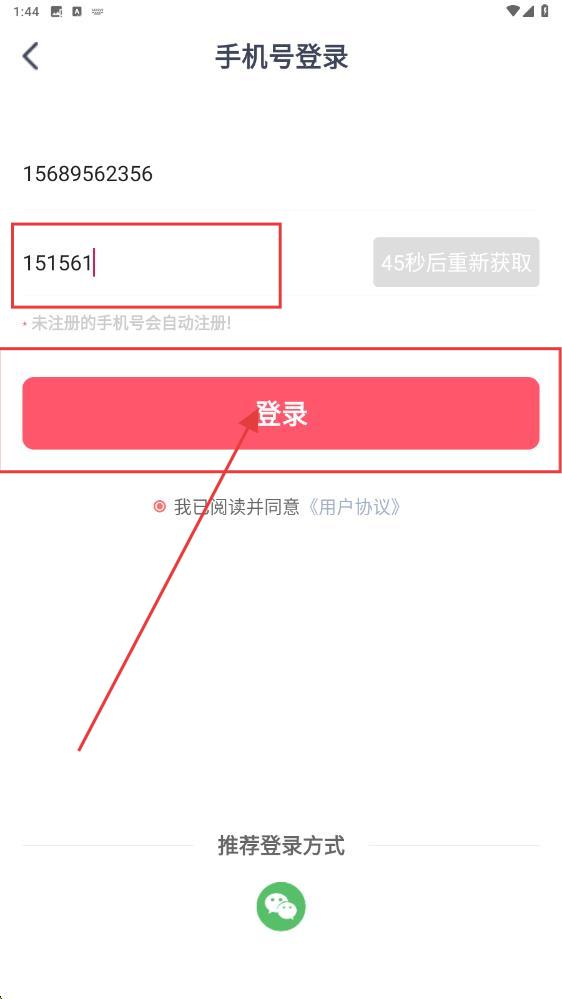Toggle the 我已阅读并同意 agreement radio button
Viewport: 562px width, 999px height.
pyautogui.click(x=159, y=507)
